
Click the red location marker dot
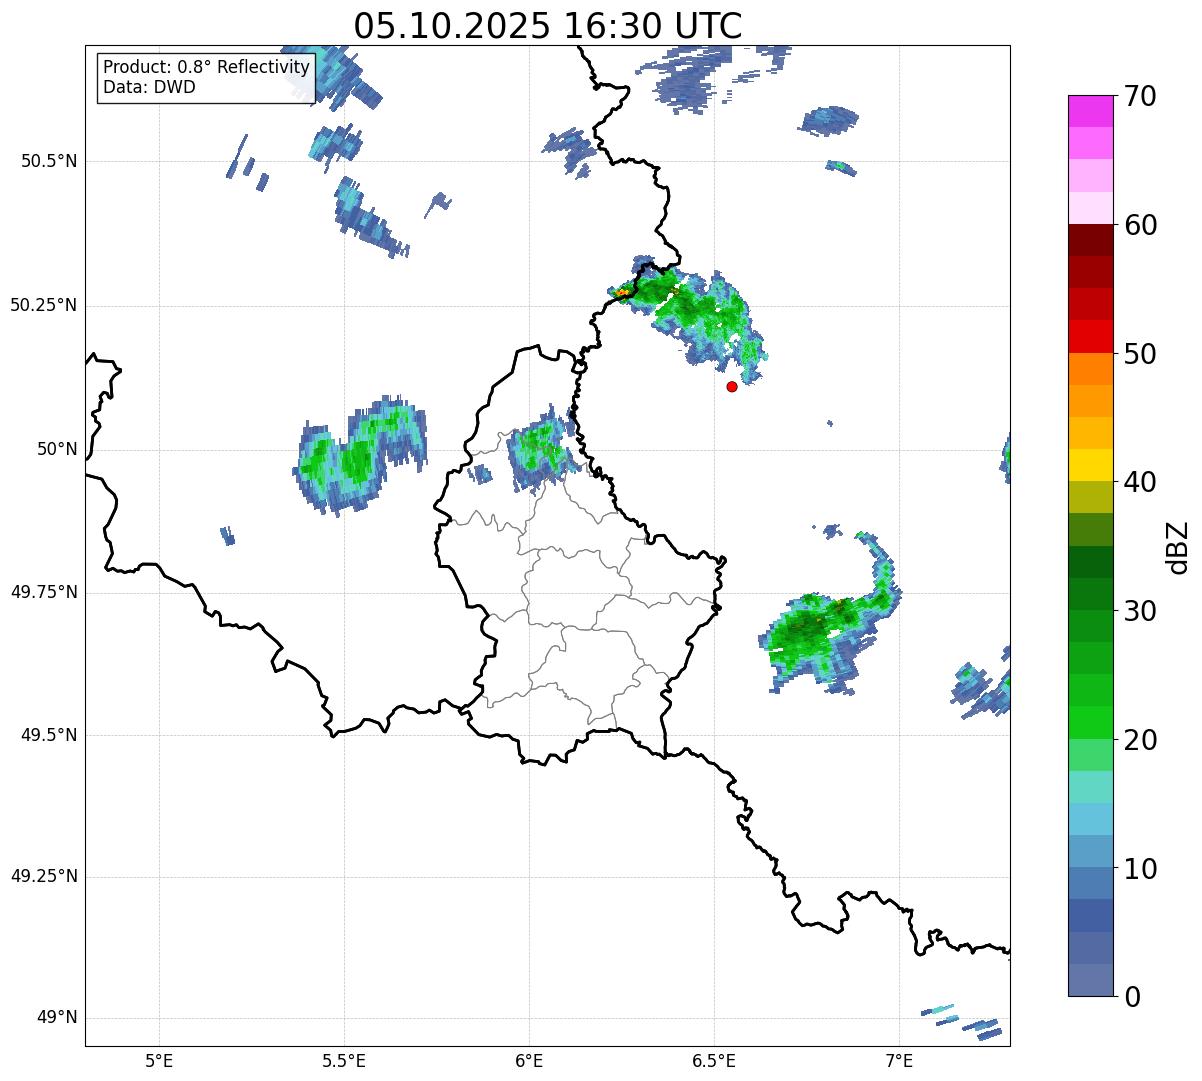click(732, 386)
